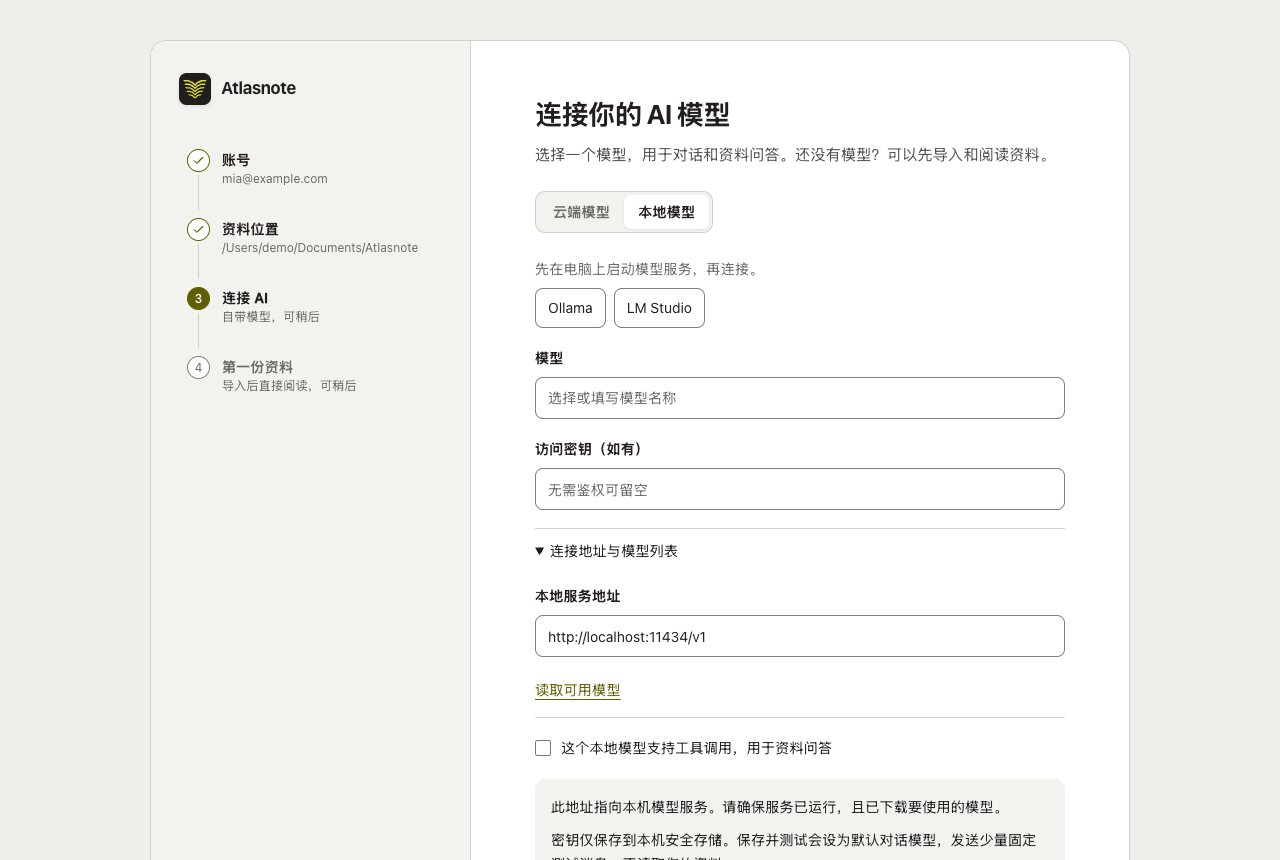Open the 账号 step in sidebar
This screenshot has width=1280, height=860.
tap(236, 160)
